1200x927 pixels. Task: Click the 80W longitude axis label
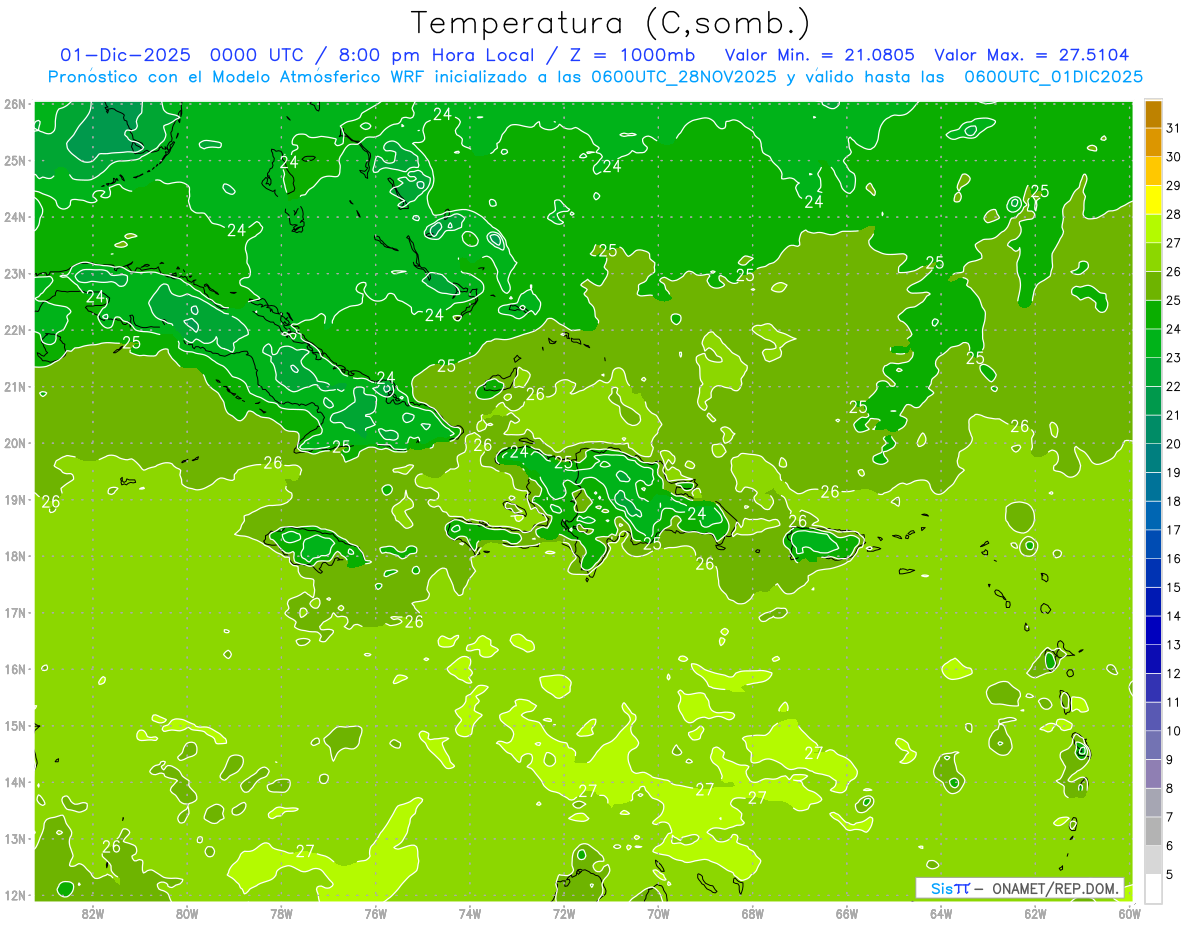(x=187, y=913)
